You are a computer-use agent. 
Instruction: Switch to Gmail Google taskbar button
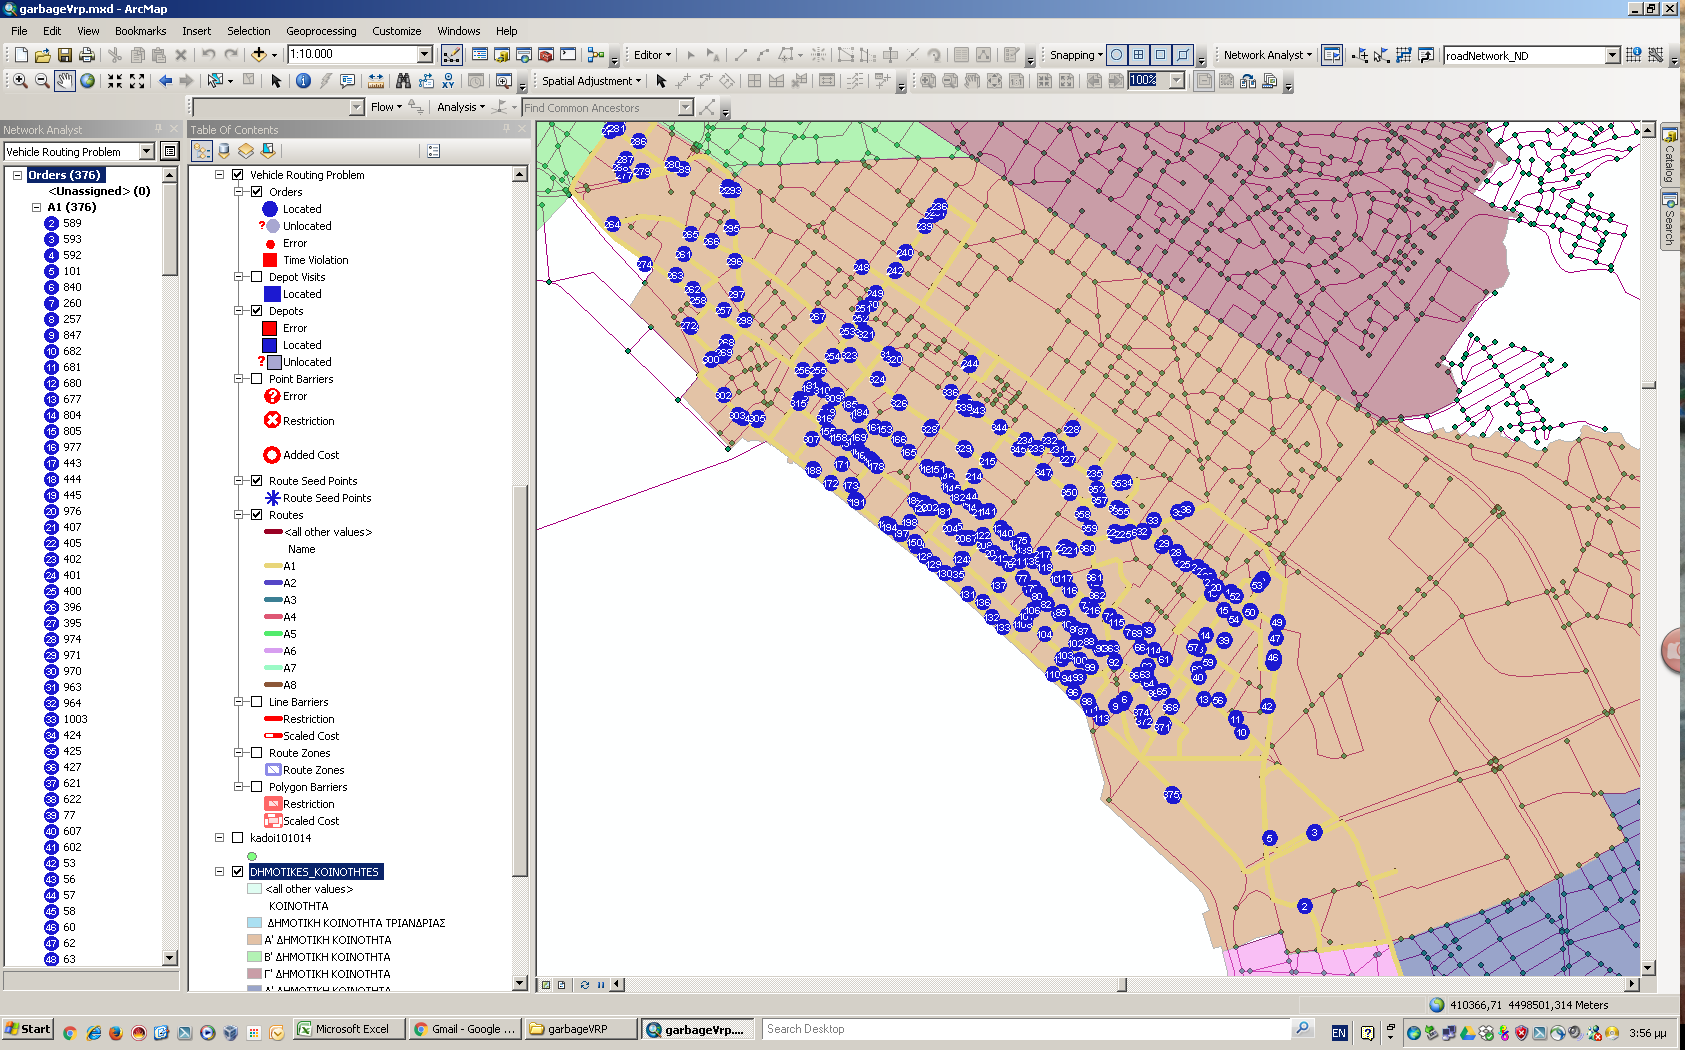tap(465, 1029)
